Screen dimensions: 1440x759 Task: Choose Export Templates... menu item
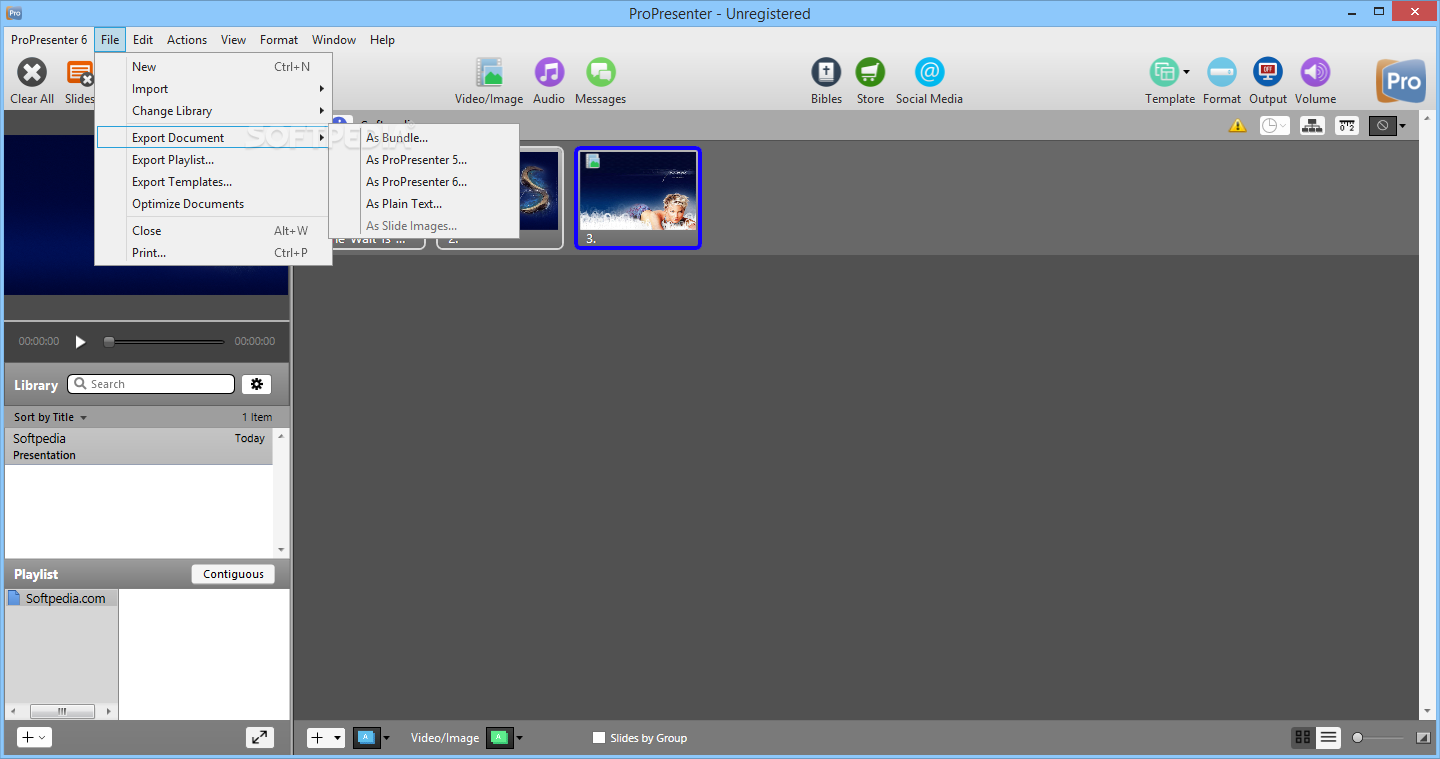pyautogui.click(x=213, y=182)
